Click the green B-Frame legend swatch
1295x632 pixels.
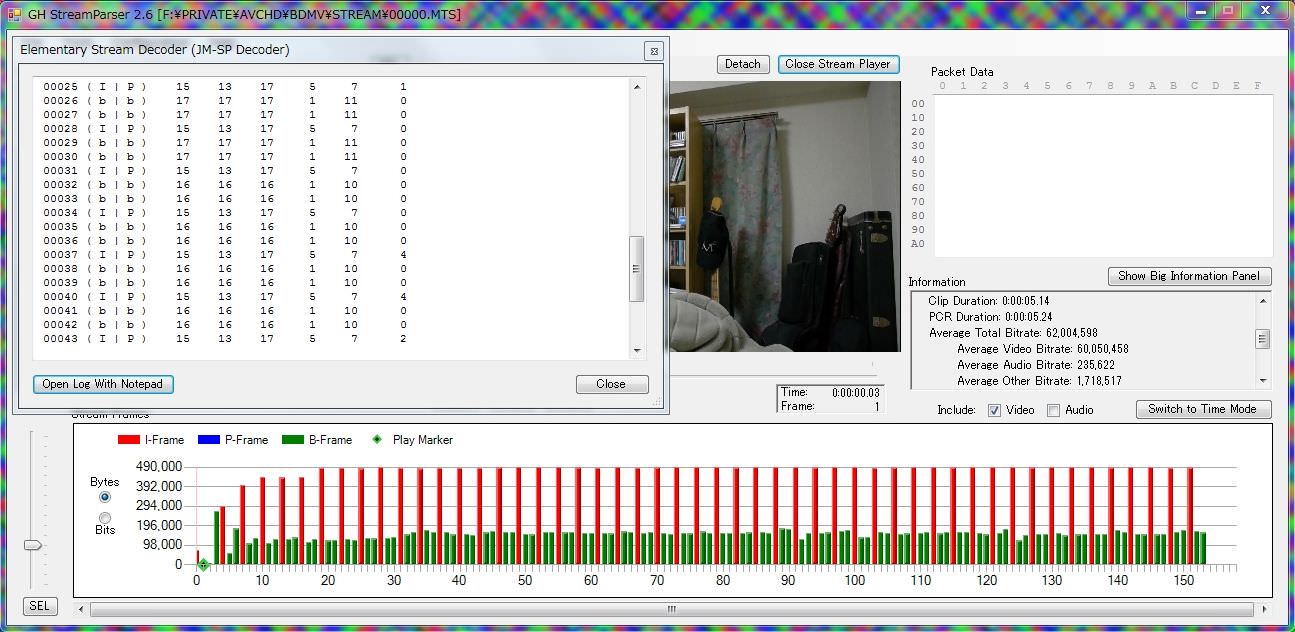tap(294, 440)
